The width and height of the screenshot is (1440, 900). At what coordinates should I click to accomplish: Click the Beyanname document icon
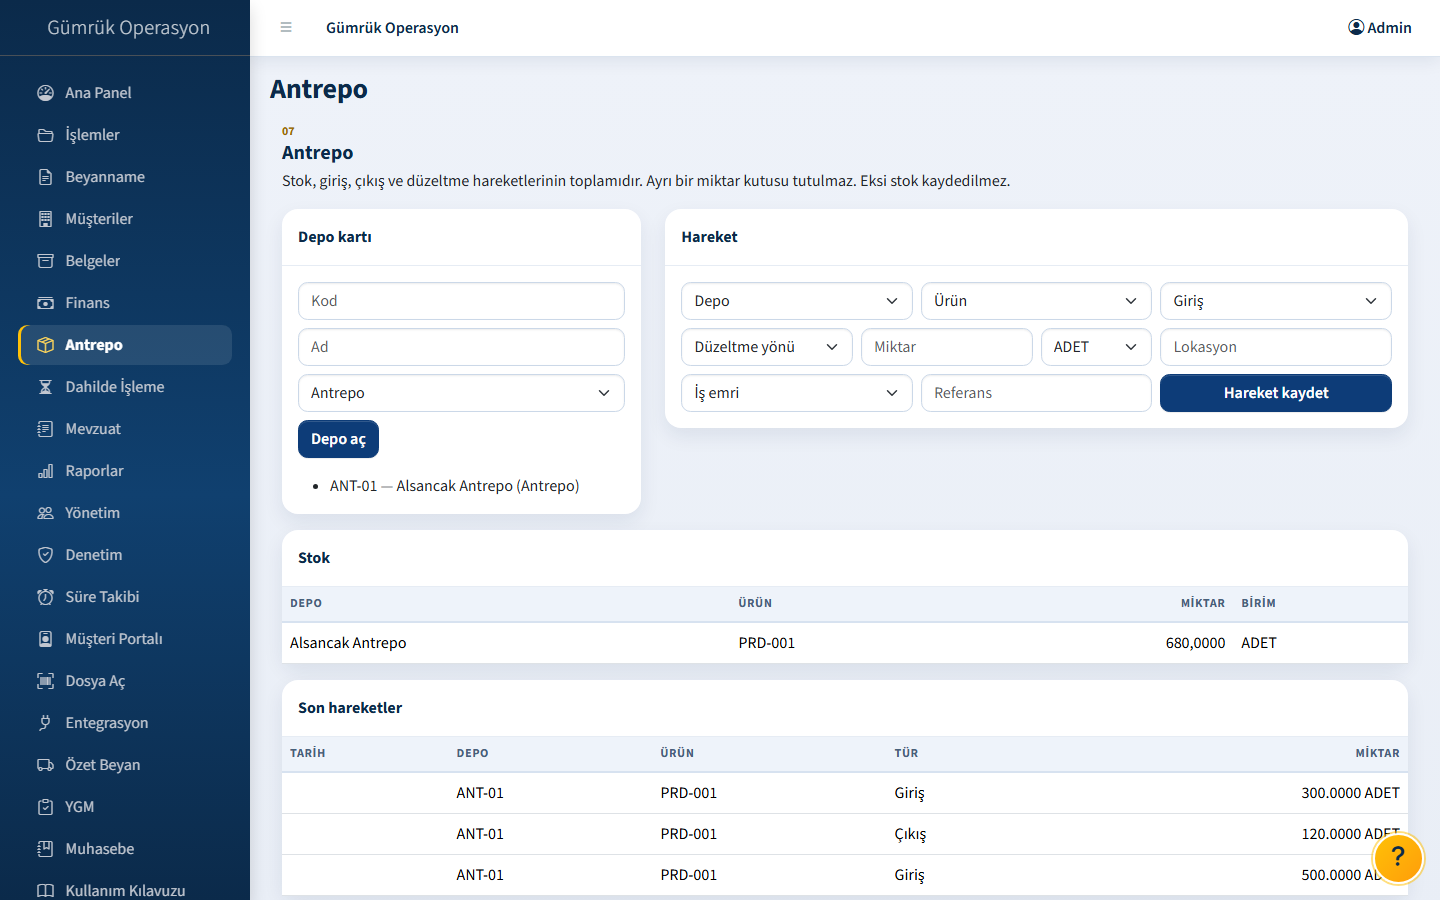[45, 177]
